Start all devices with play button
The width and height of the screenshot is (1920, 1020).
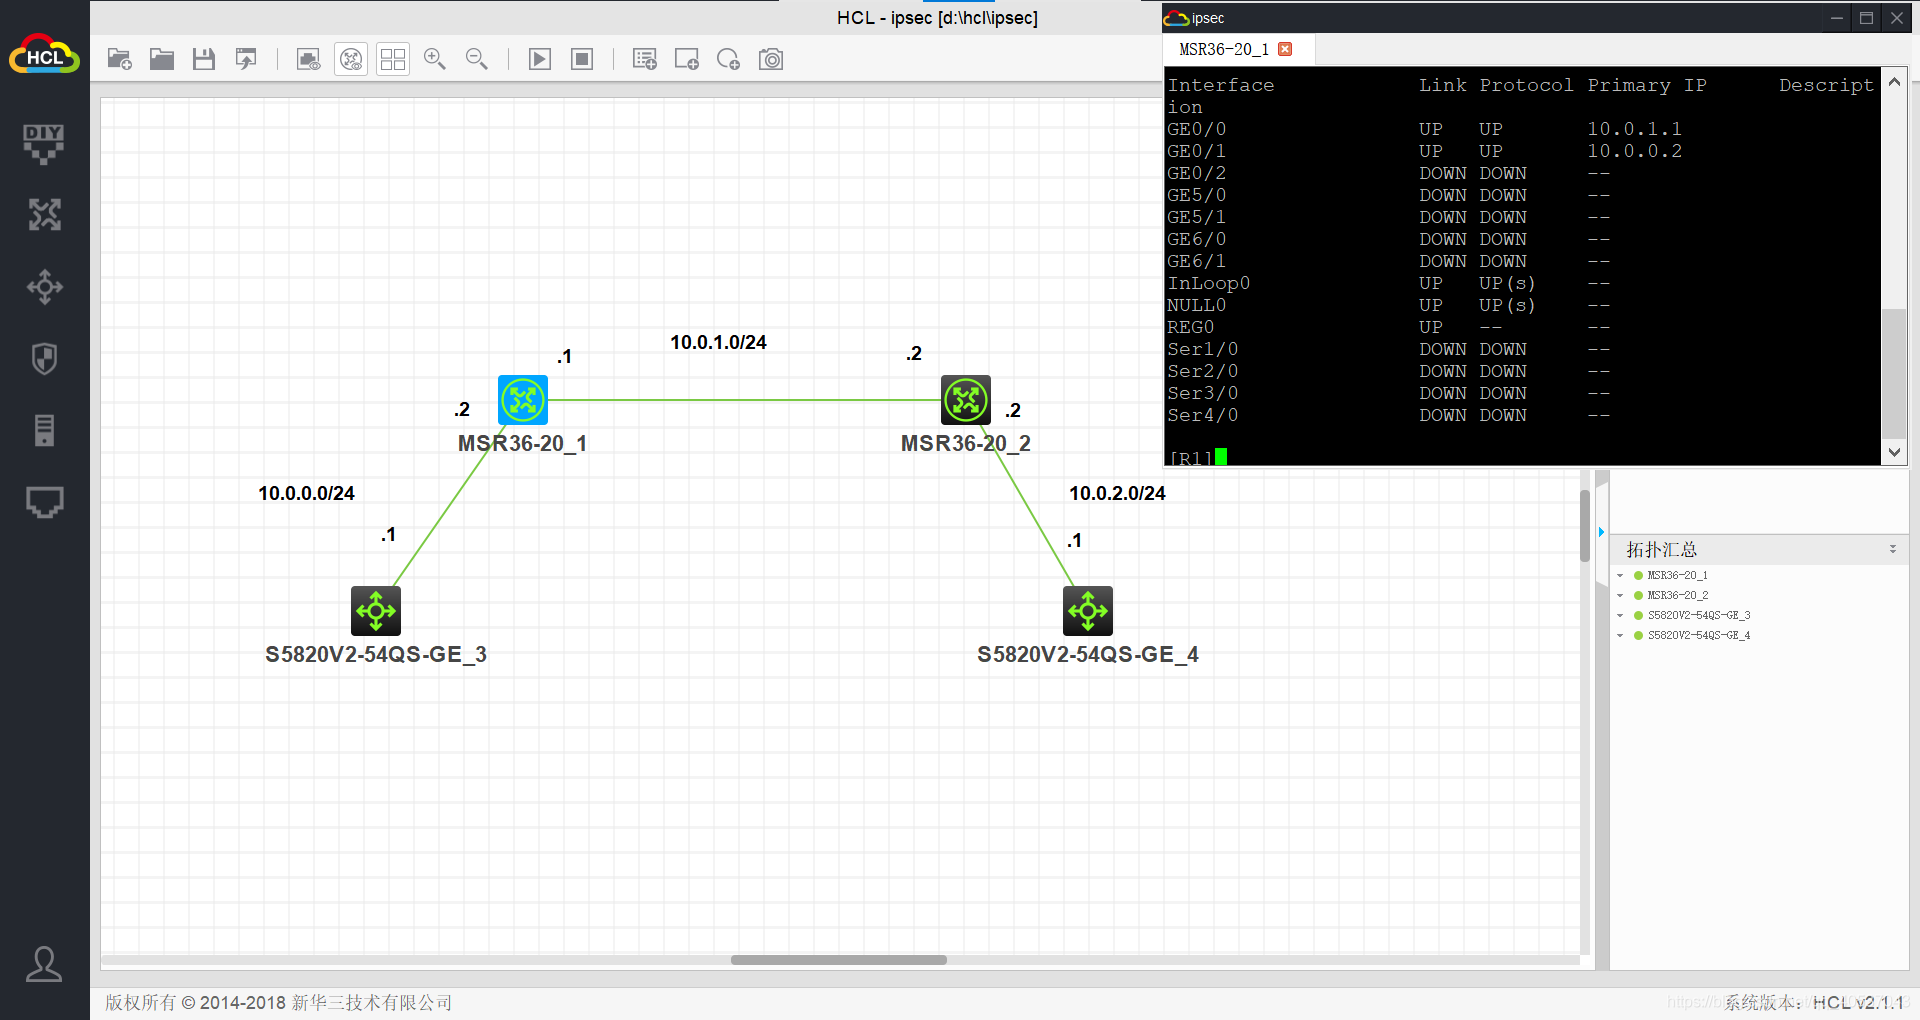click(x=540, y=59)
